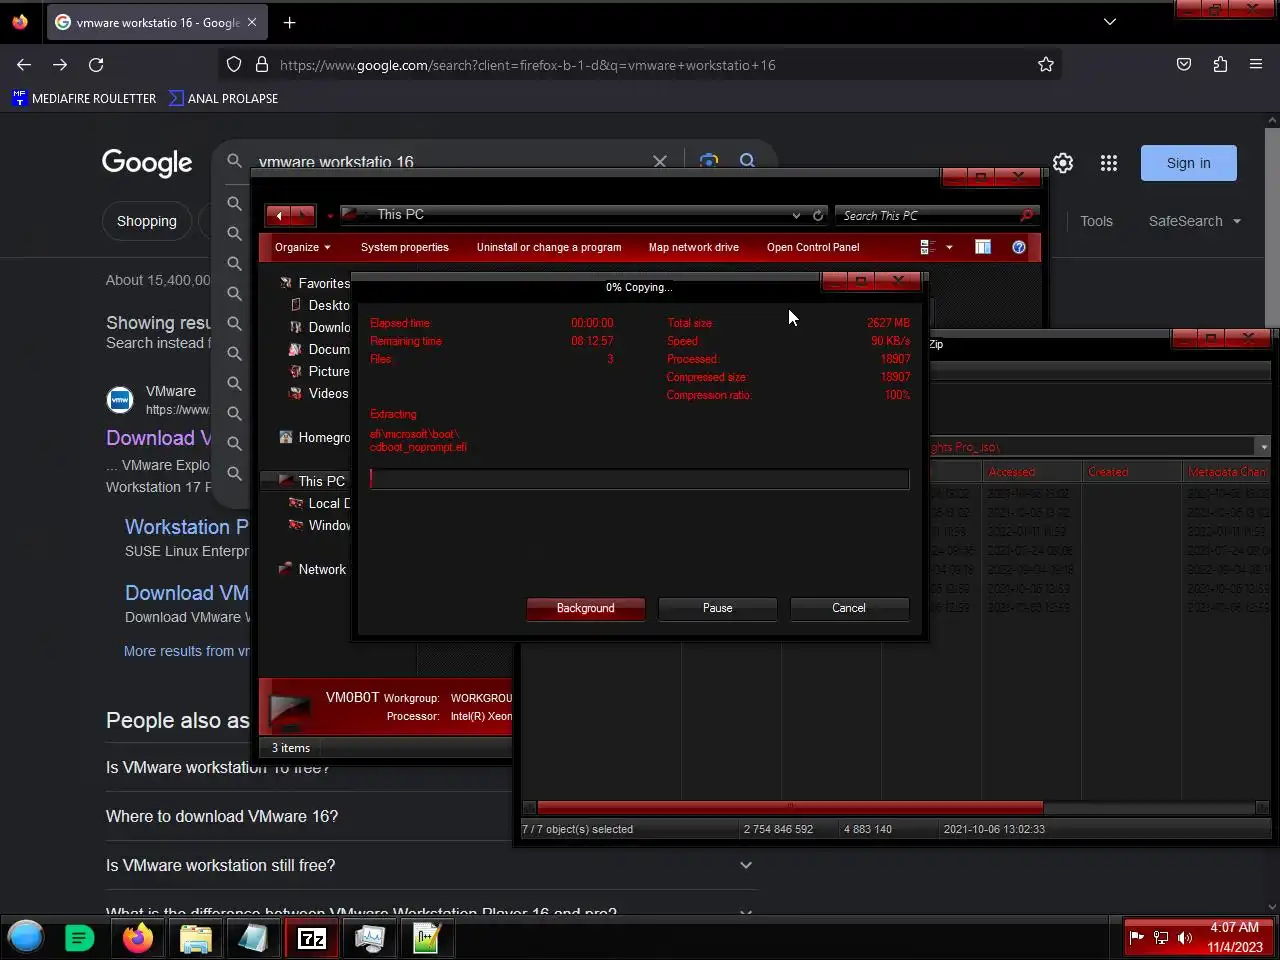Go forward in Firefox navigation
The width and height of the screenshot is (1280, 960).
click(60, 65)
